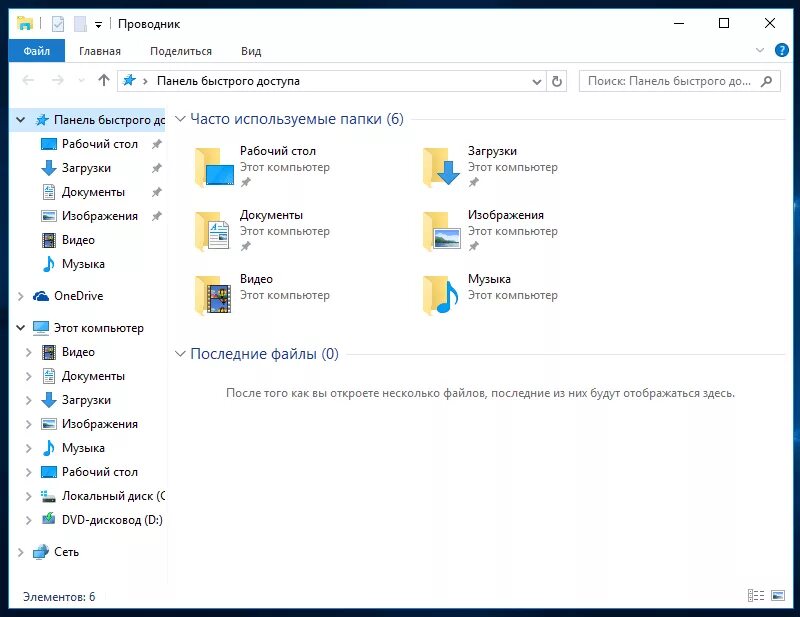
Task: Expand the Сеть node
Action: (x=20, y=552)
